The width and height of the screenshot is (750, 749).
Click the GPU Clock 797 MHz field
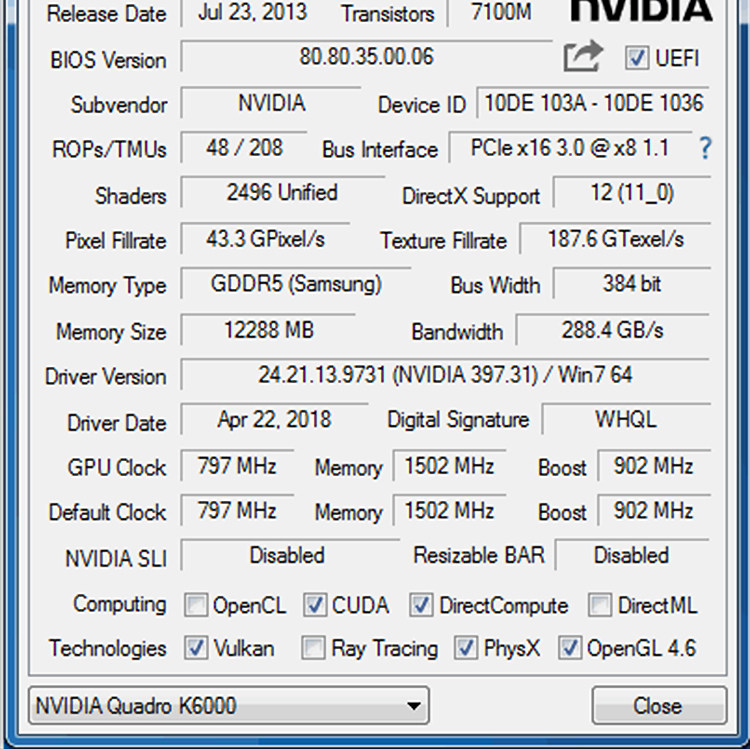pos(237,465)
